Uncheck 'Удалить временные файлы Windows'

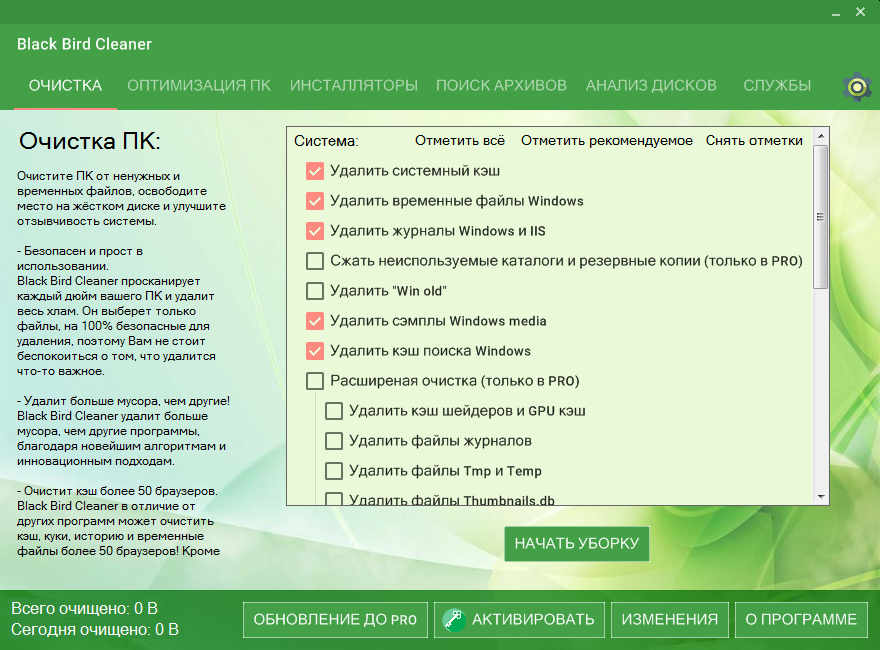click(315, 201)
